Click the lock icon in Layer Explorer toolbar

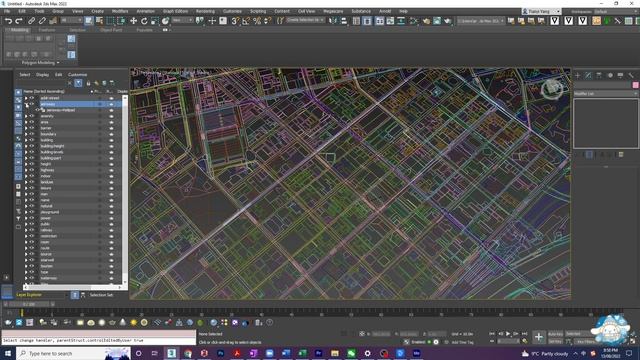[88, 83]
